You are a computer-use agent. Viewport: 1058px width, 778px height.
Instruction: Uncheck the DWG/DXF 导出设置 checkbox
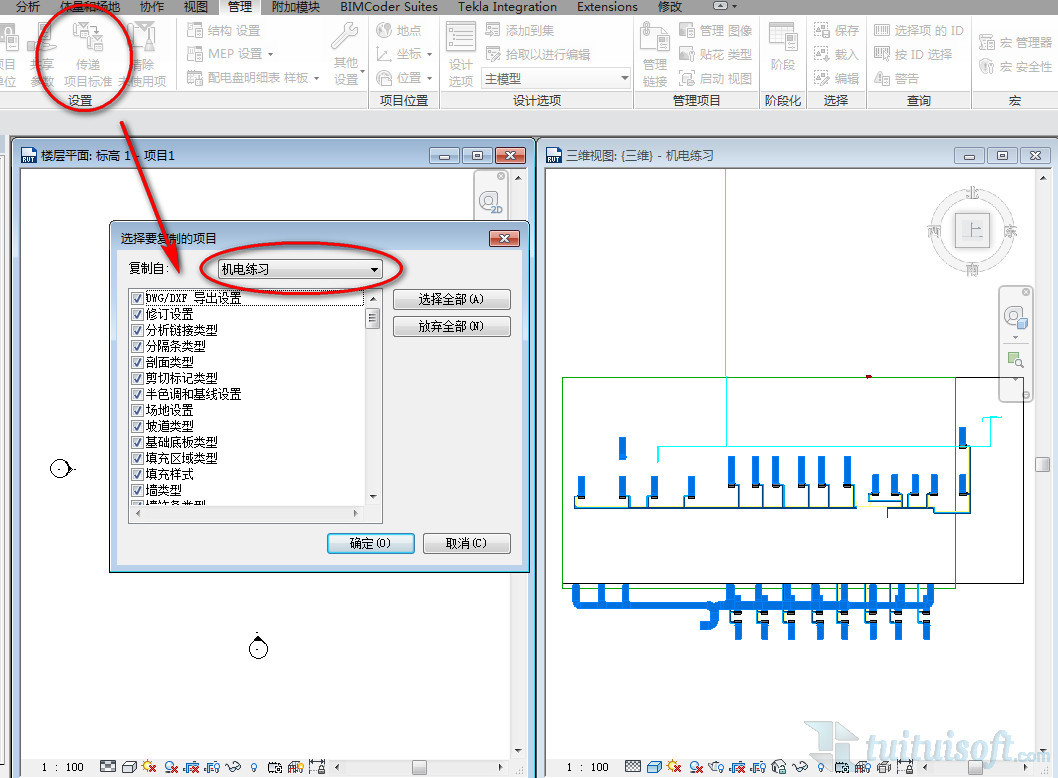(138, 298)
